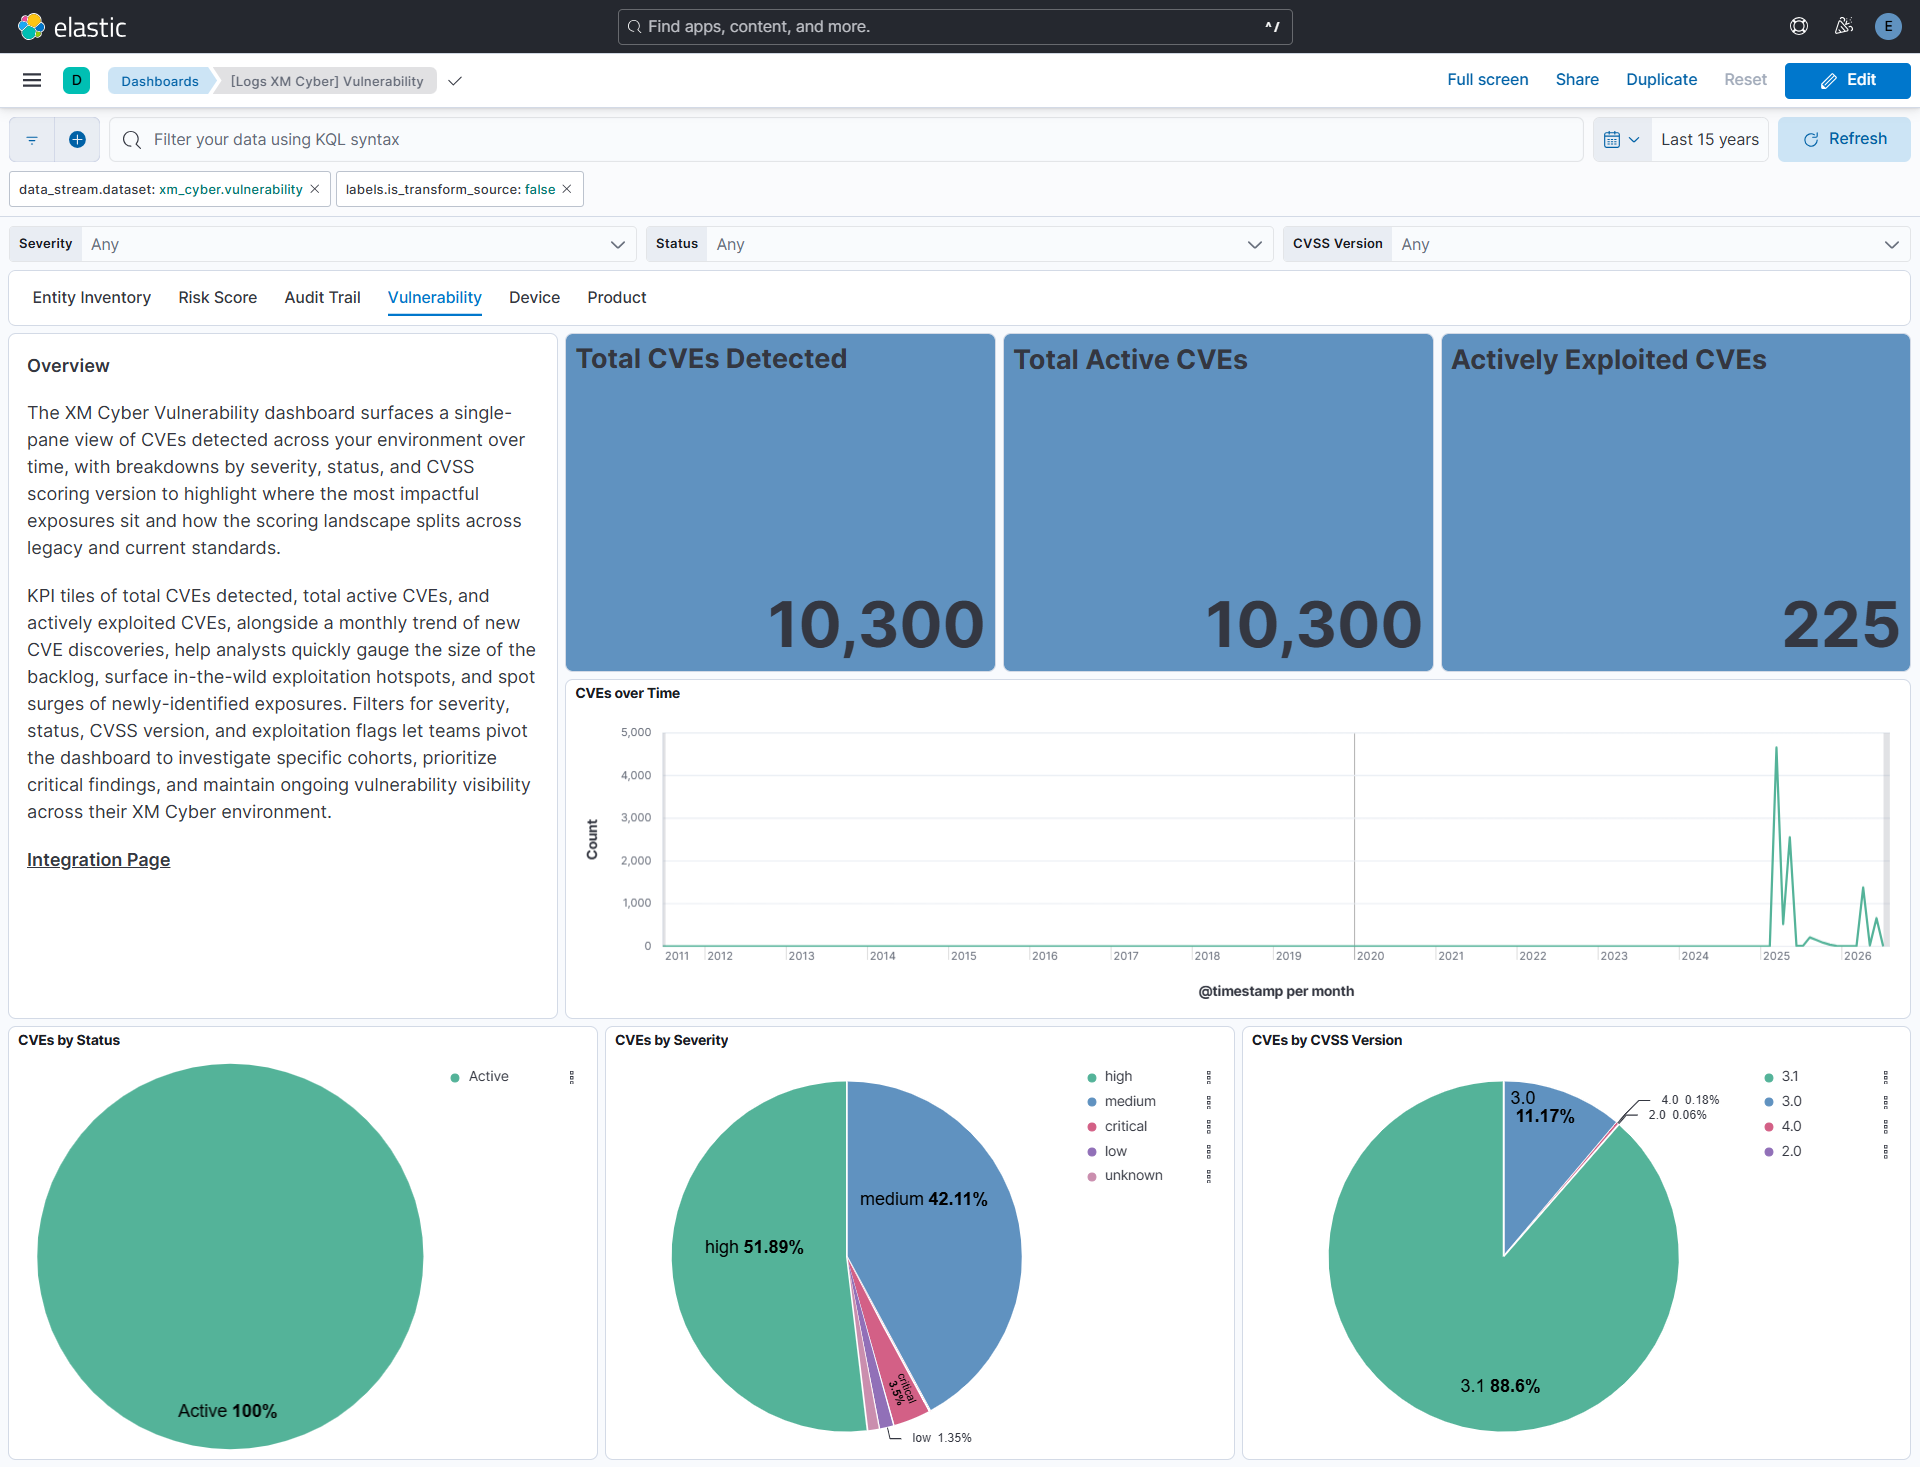Click the CVEs over Time panel title
Viewport: 1920px width, 1467px height.
(627, 693)
